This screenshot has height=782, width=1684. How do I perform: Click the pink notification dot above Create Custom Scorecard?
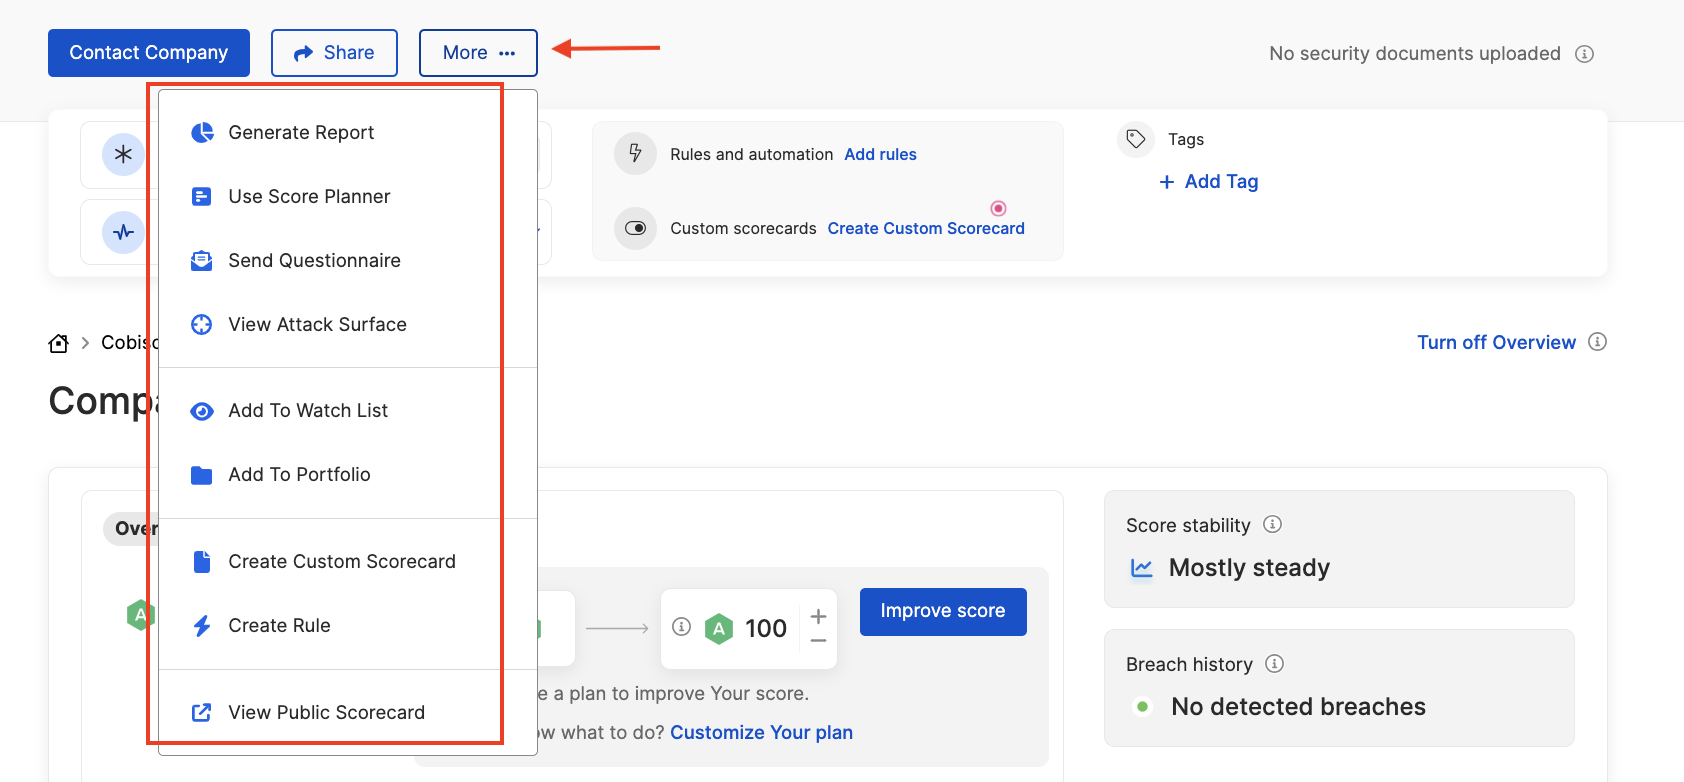(998, 208)
